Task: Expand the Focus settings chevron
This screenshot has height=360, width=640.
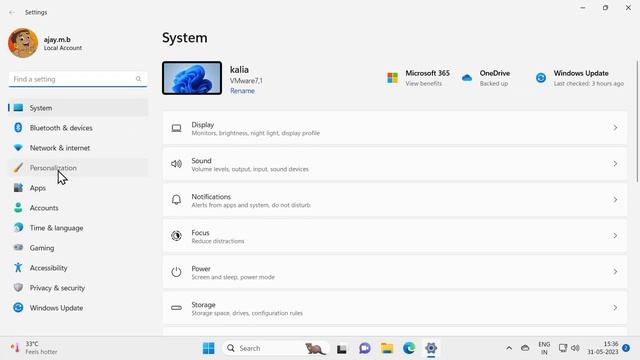Action: coord(615,236)
